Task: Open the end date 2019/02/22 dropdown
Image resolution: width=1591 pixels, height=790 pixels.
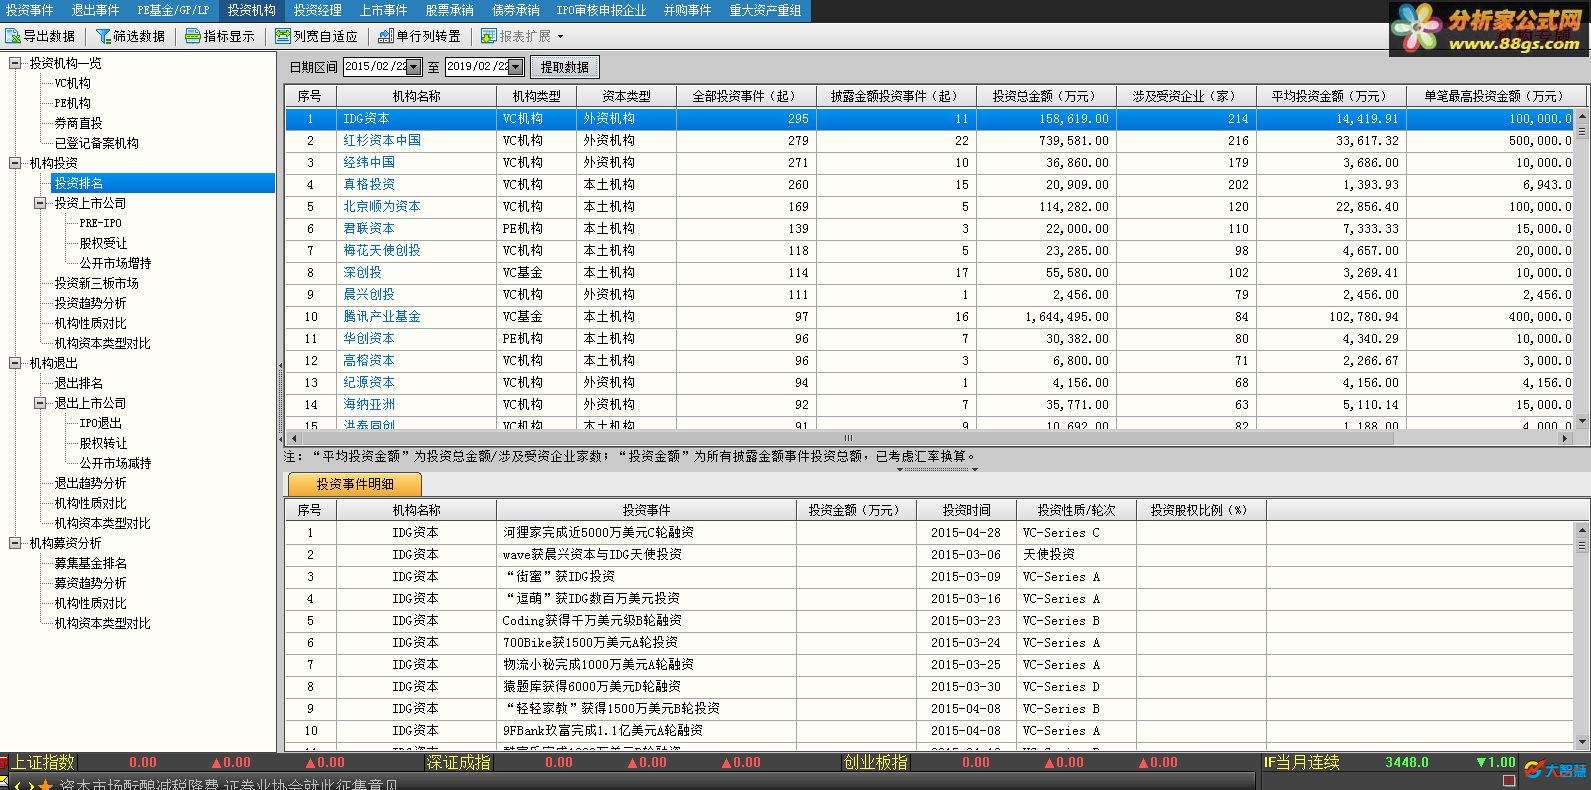Action: (x=516, y=67)
